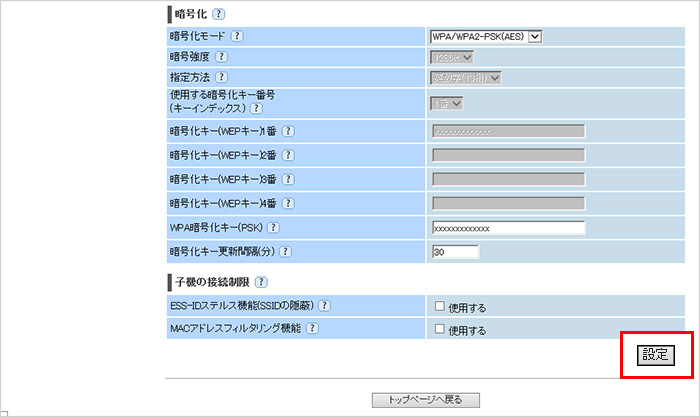Click help icon next to 暗号化 heading
The image size is (700, 417).
tap(219, 14)
